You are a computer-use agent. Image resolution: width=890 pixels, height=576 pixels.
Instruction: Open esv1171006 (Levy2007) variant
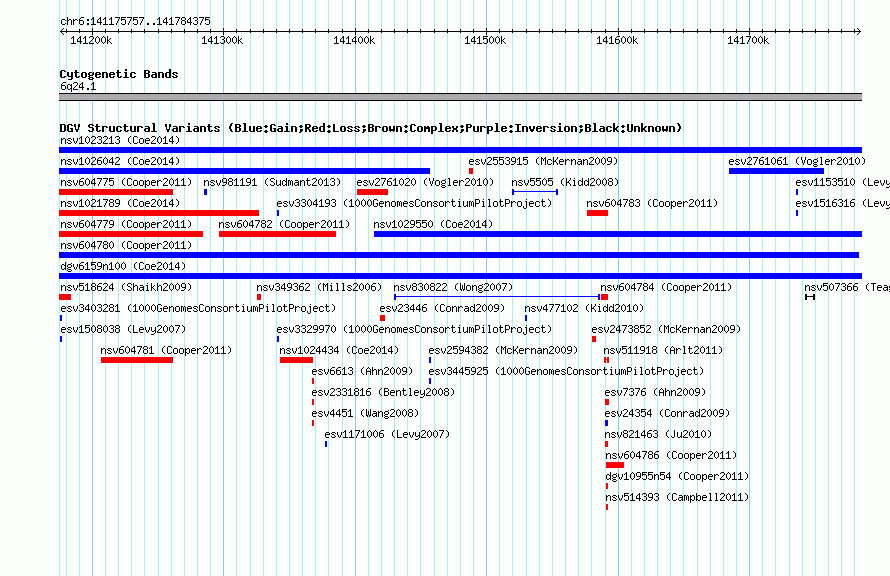click(387, 434)
